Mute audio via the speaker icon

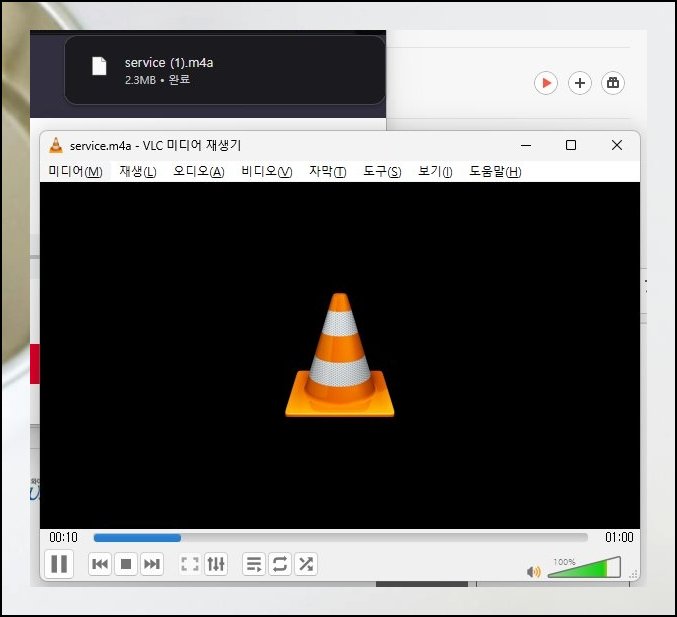pos(534,572)
